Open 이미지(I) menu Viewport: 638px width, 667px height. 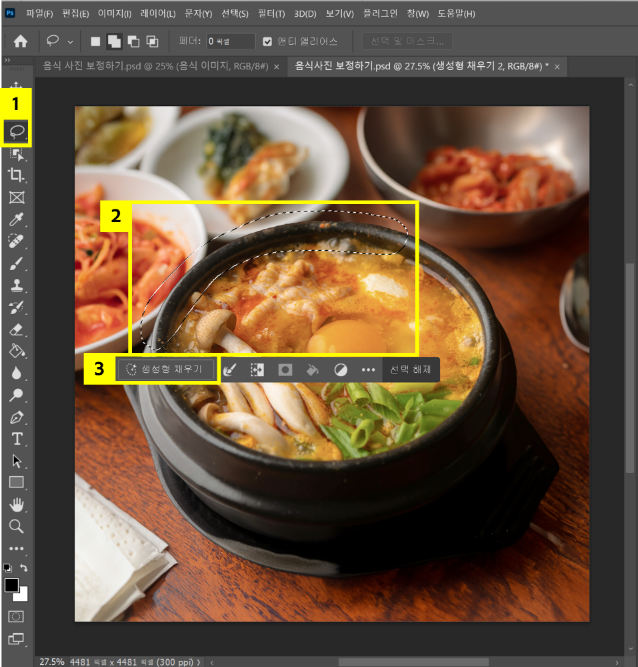coord(114,14)
